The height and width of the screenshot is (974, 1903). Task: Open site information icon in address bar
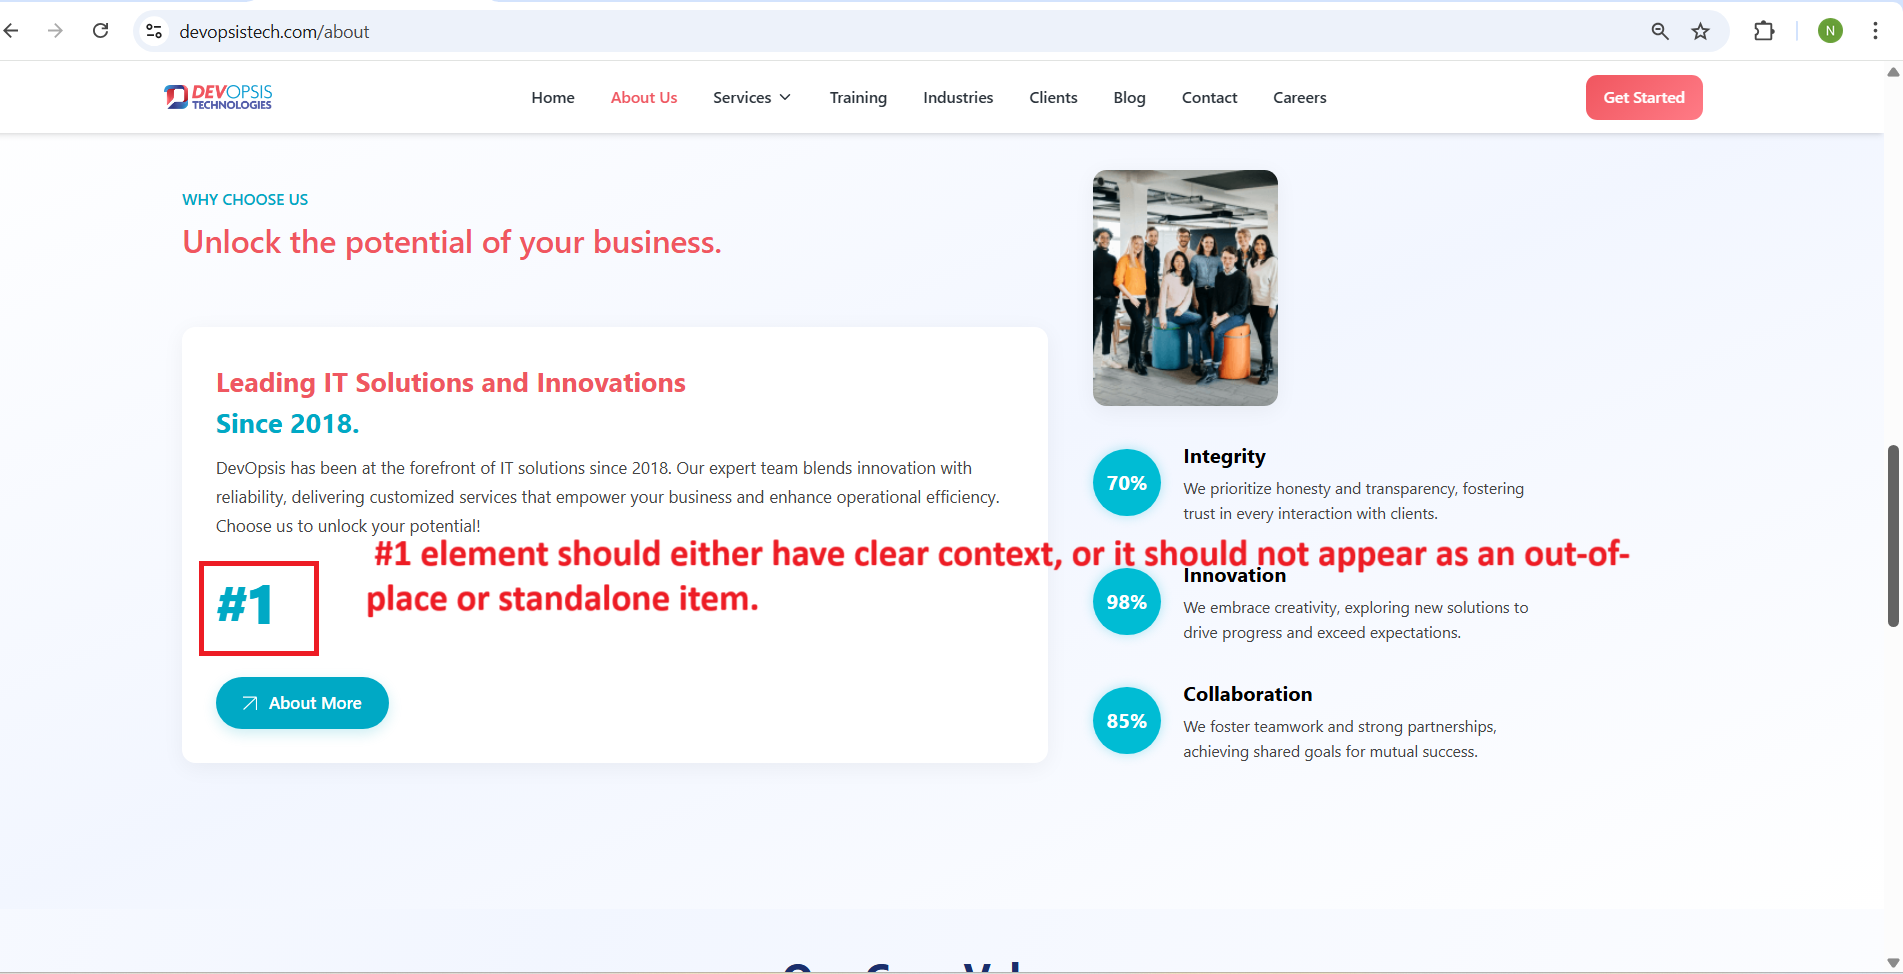[154, 31]
